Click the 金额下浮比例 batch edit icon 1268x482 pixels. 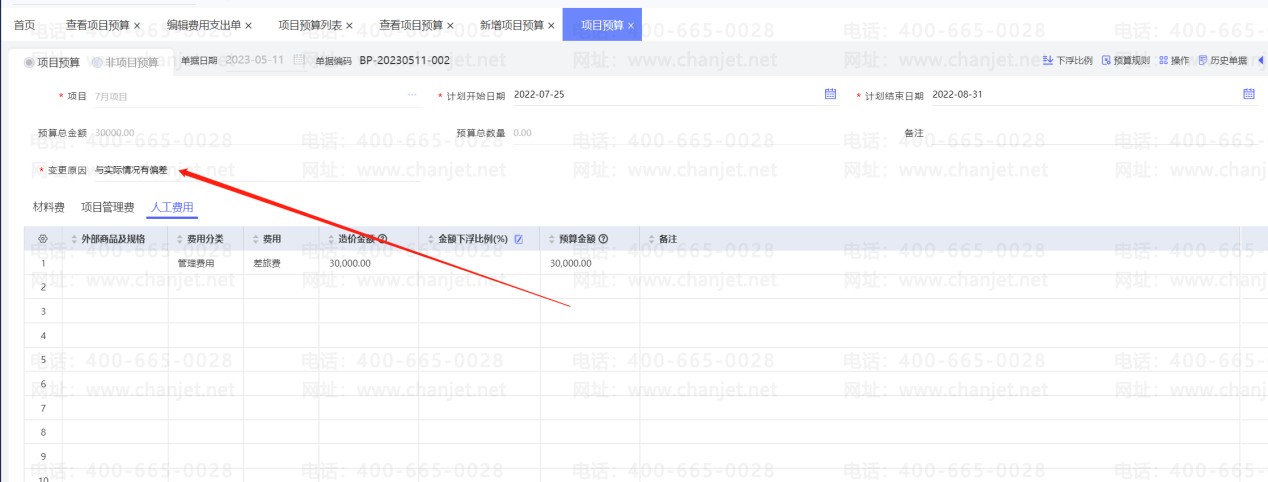pos(518,239)
